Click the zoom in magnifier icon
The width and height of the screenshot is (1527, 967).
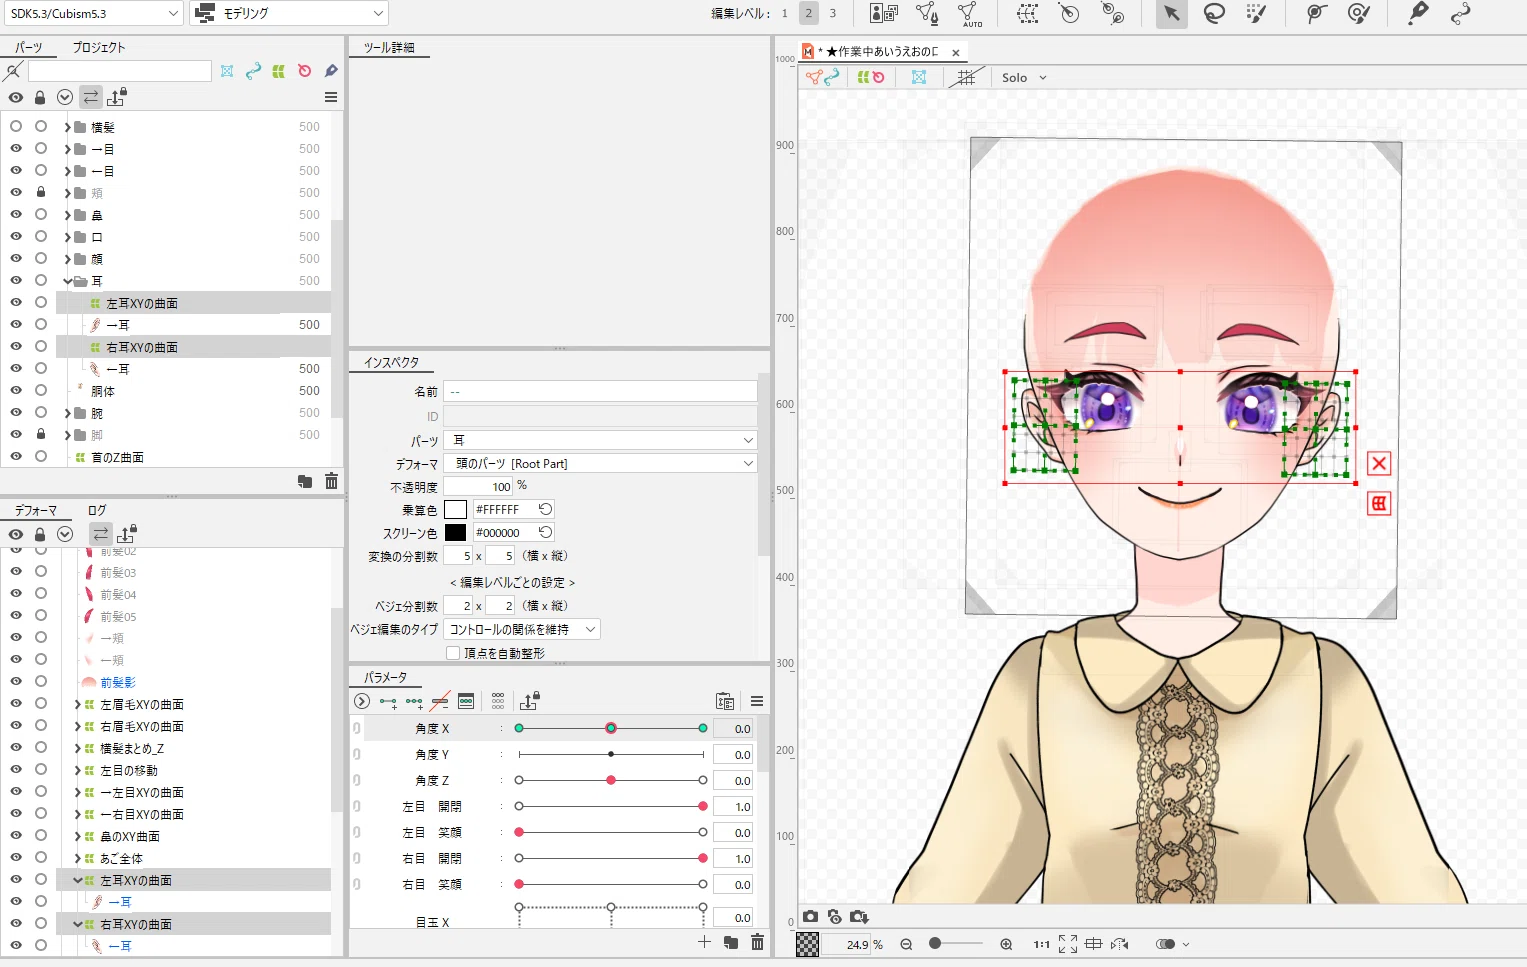1006,944
